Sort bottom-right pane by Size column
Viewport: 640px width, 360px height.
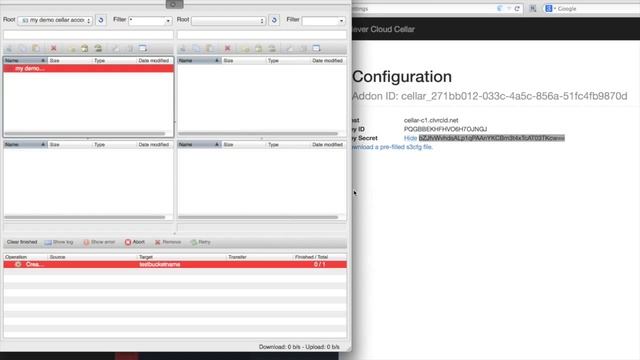pos(243,144)
